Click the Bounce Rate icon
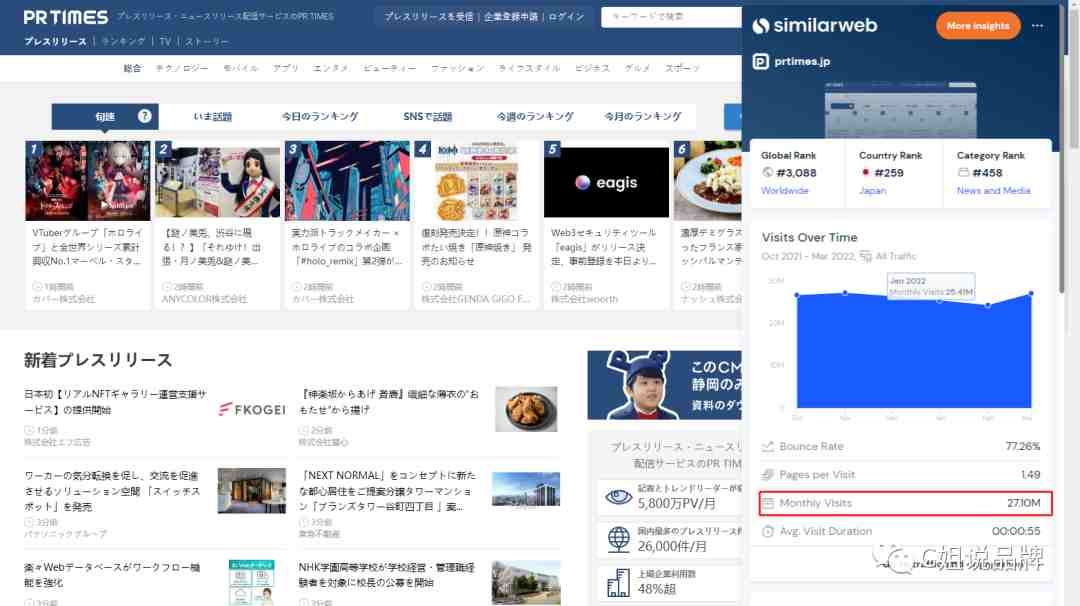The image size is (1080, 606). point(768,446)
